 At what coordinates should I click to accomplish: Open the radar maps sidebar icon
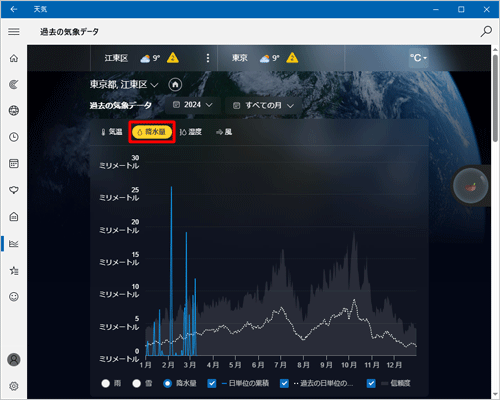[x=14, y=84]
